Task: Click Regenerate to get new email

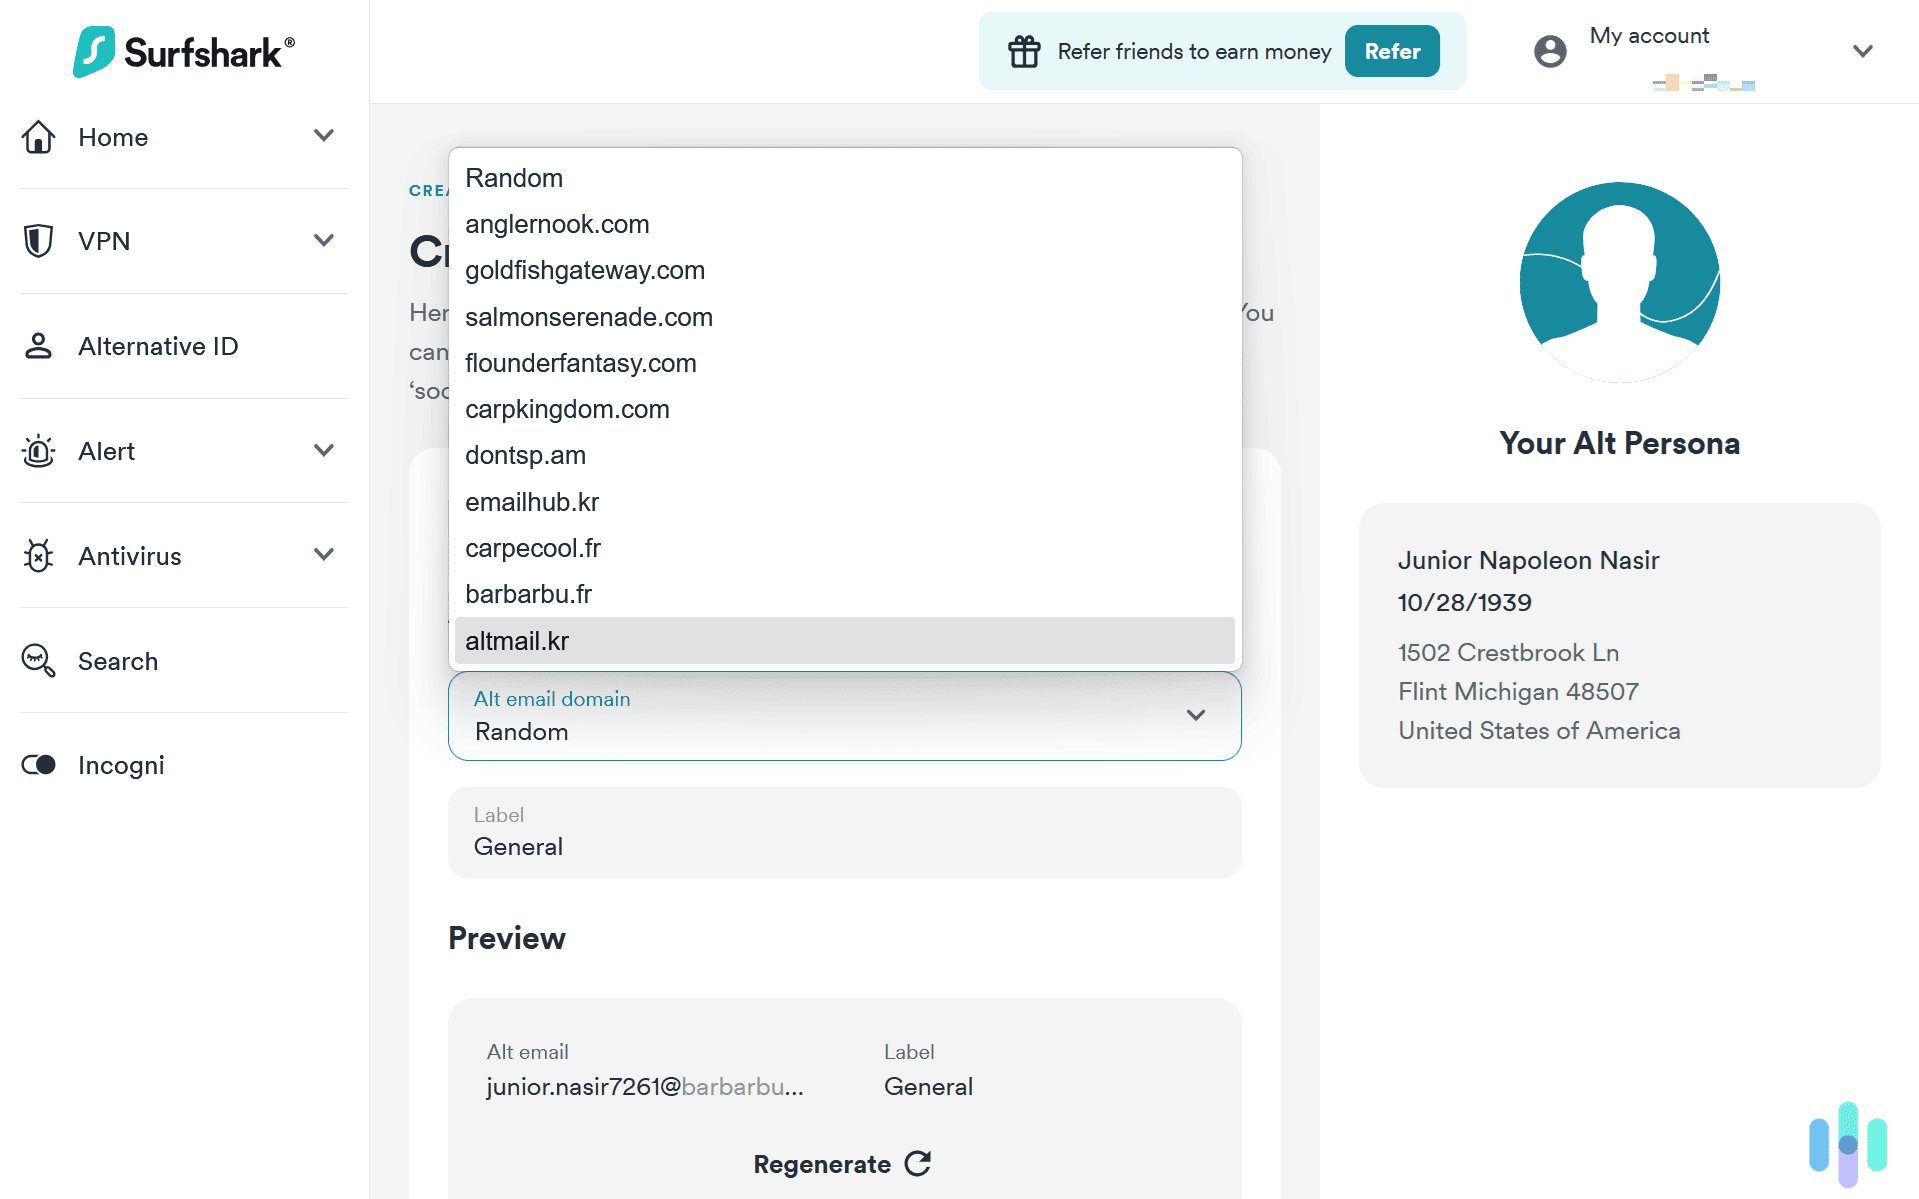Action: tap(842, 1164)
